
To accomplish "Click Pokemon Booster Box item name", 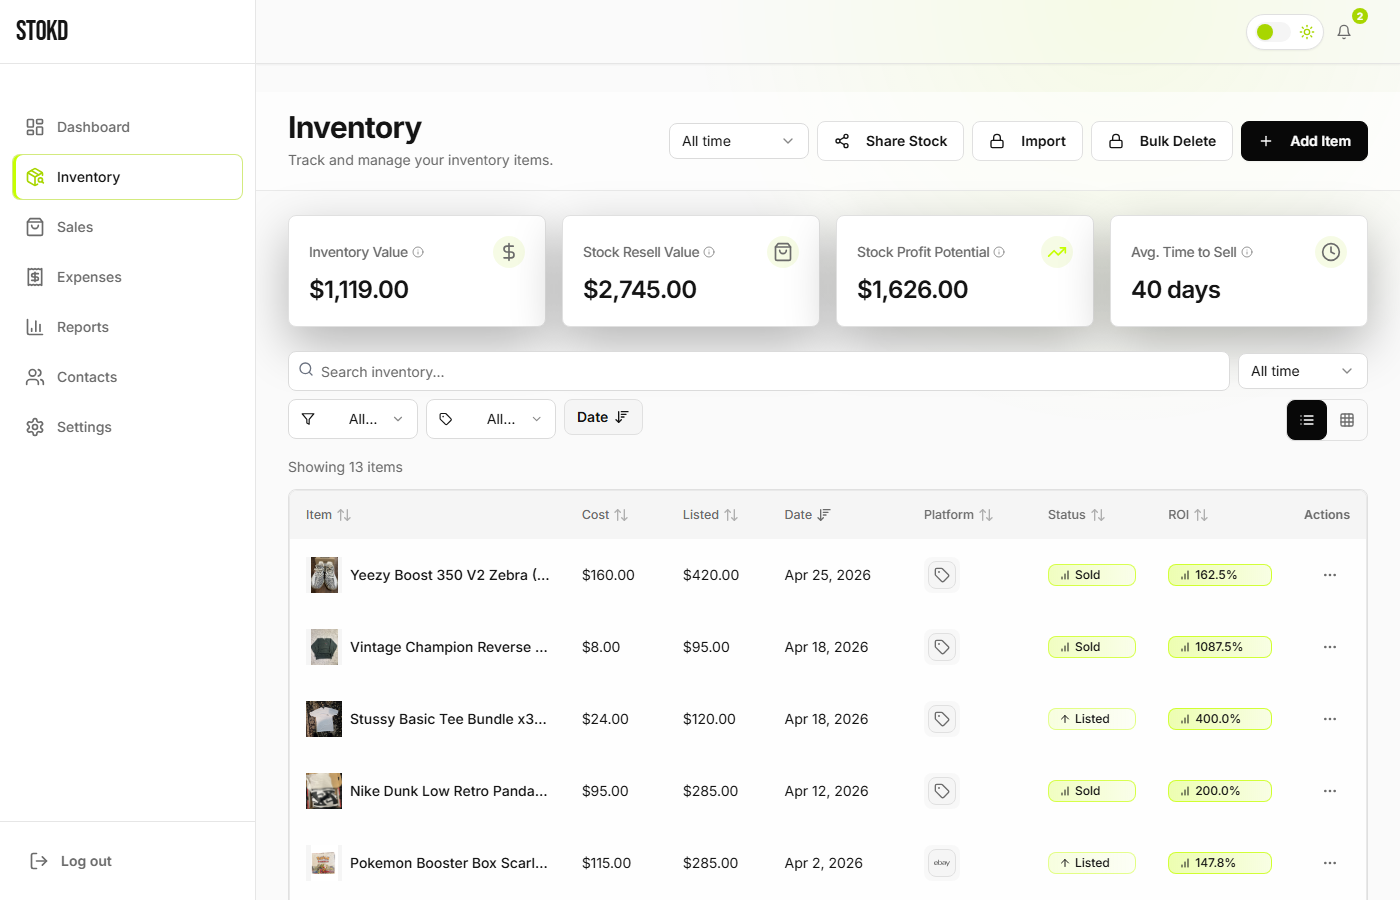I will coord(449,863).
